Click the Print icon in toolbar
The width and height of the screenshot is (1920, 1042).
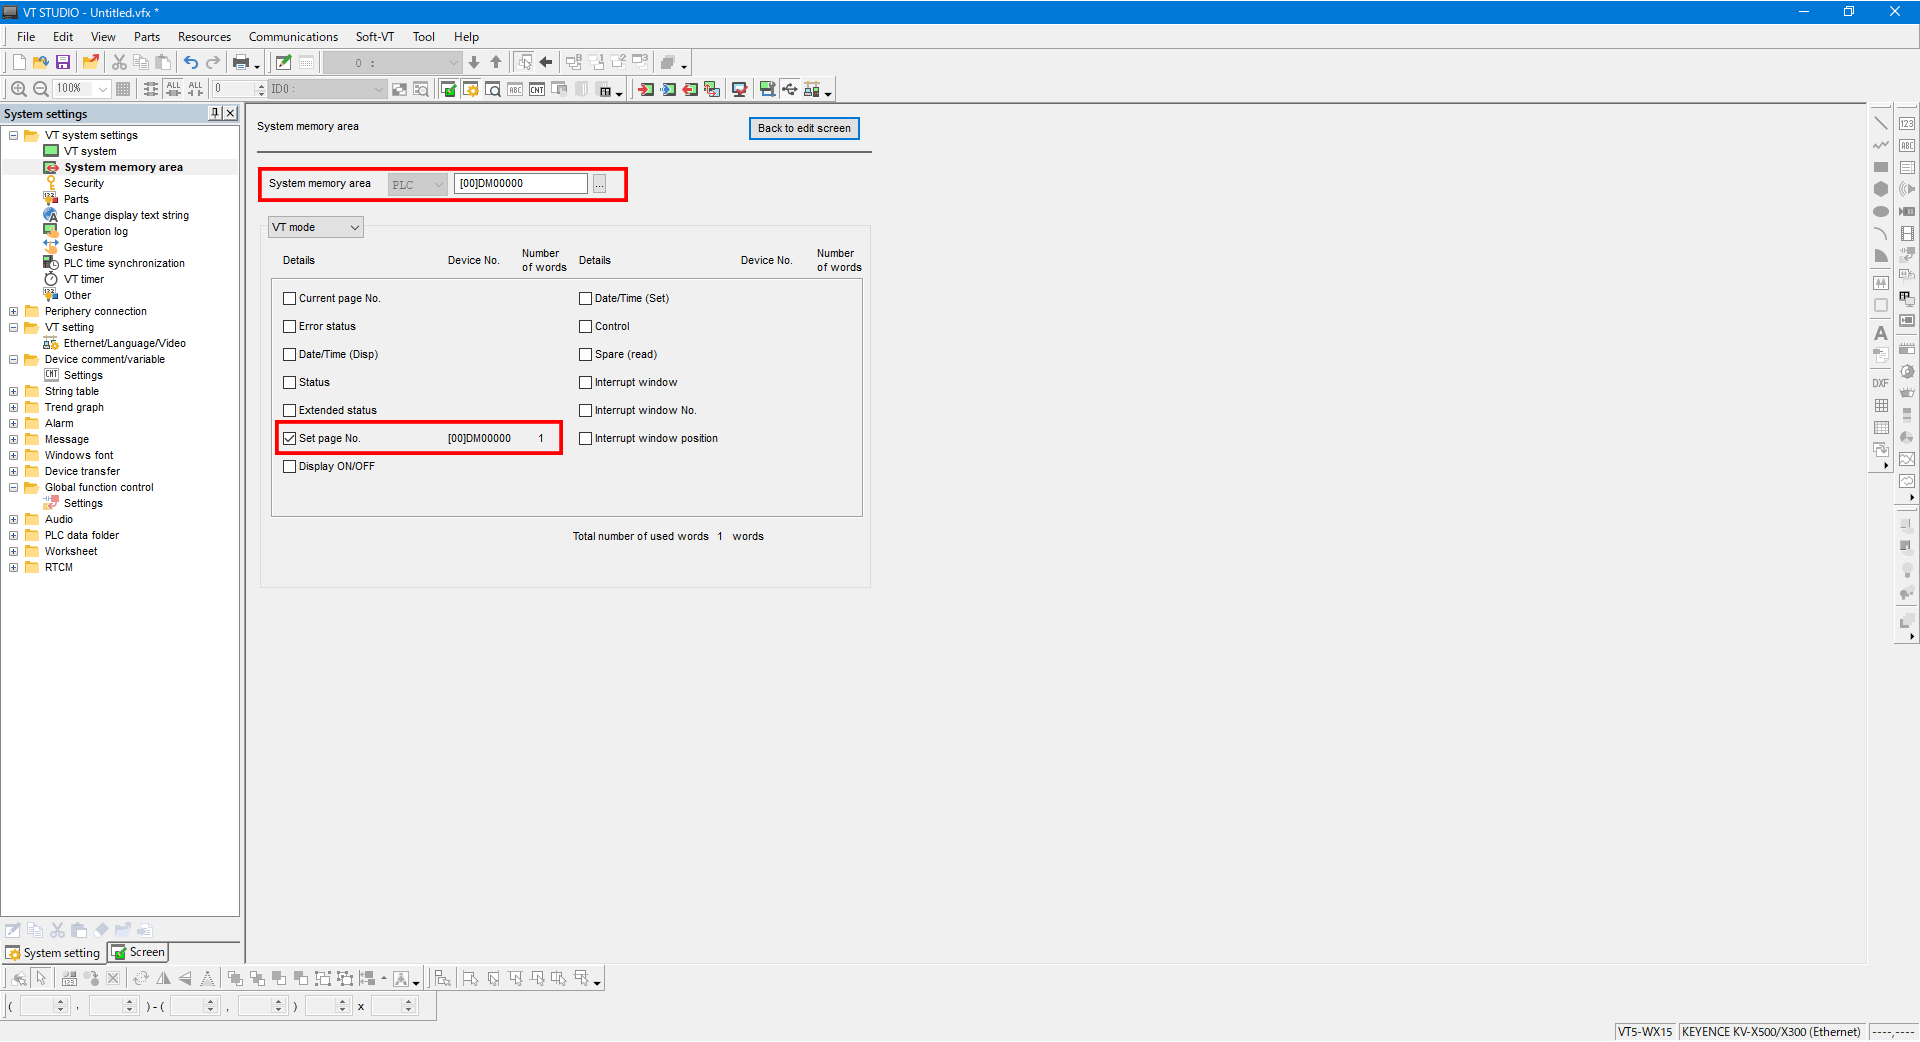(241, 63)
